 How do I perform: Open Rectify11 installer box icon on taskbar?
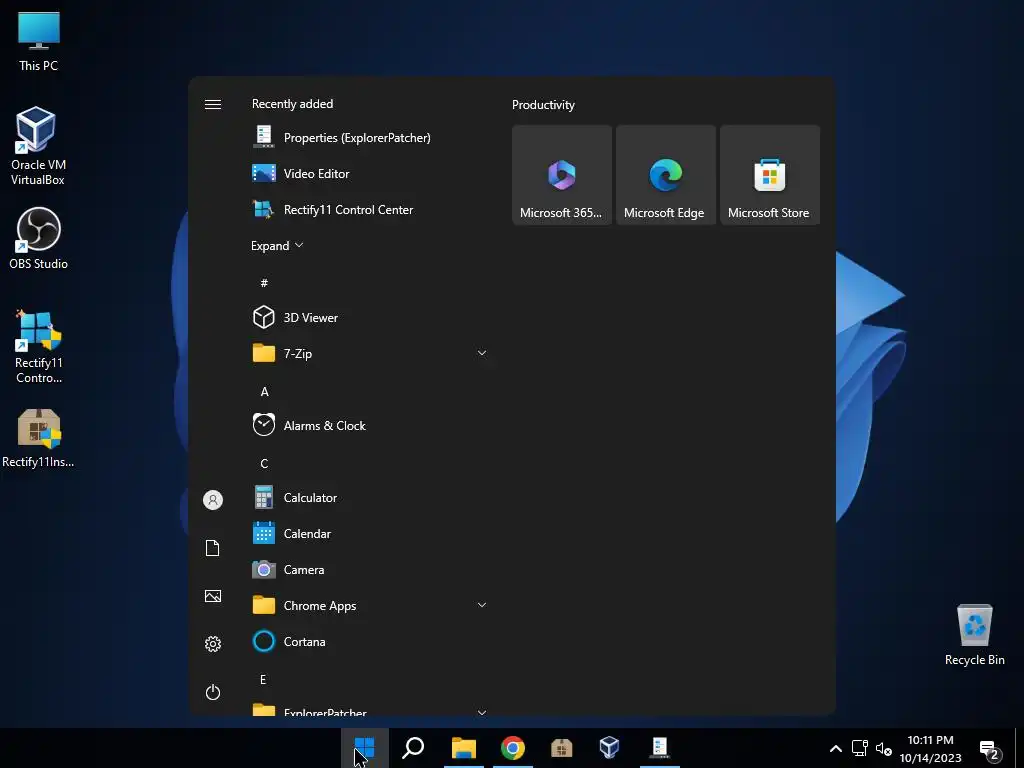point(562,748)
